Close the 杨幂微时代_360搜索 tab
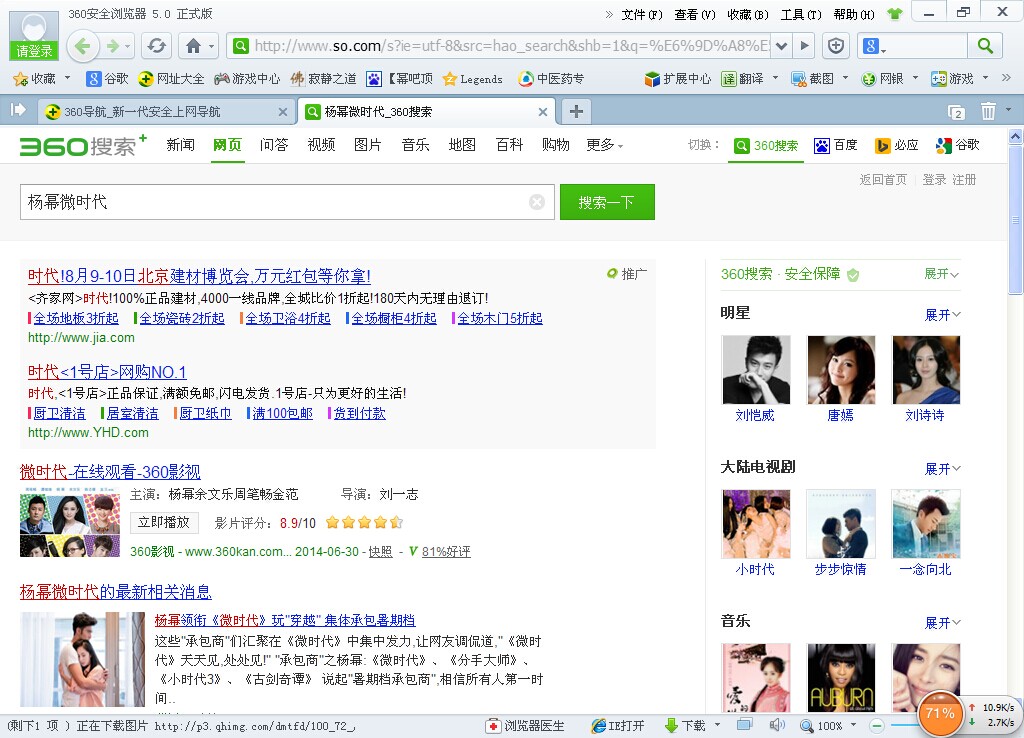This screenshot has height=738, width=1024. (x=543, y=112)
